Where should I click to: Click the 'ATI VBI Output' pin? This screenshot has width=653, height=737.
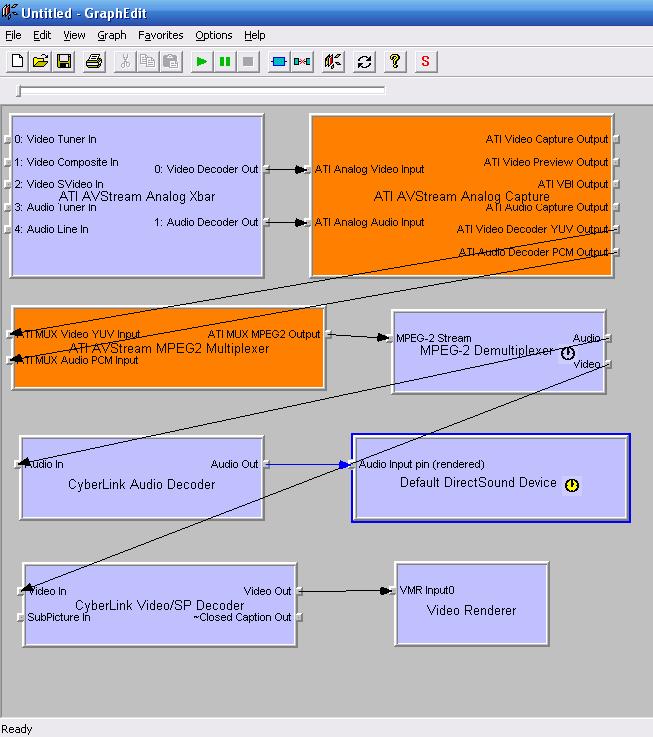573,184
